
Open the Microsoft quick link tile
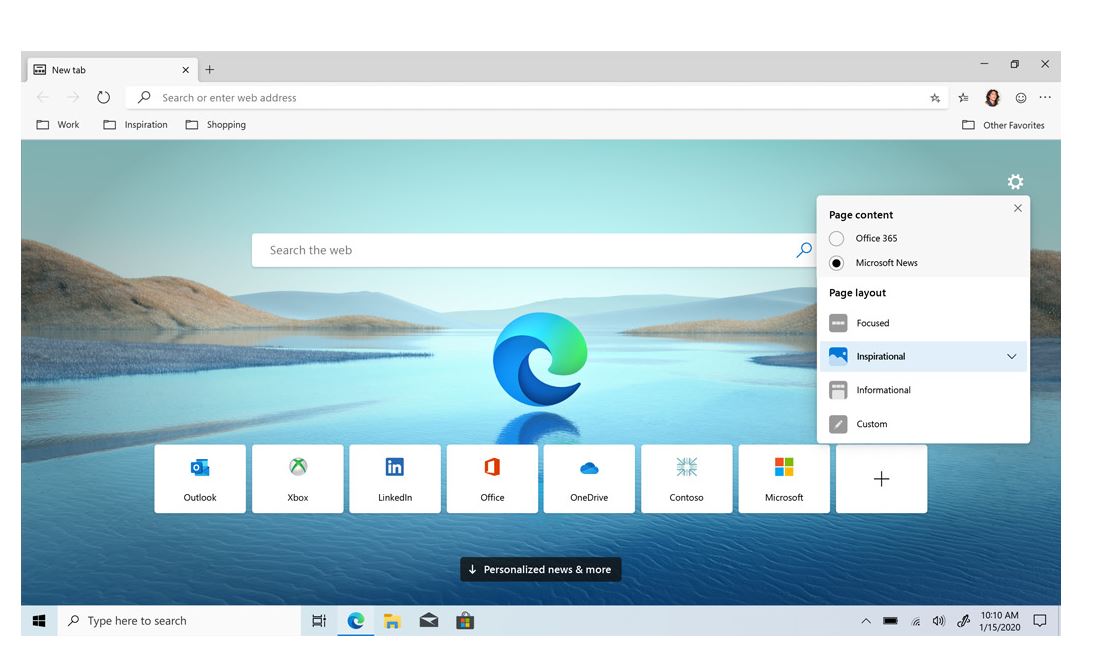tap(784, 479)
